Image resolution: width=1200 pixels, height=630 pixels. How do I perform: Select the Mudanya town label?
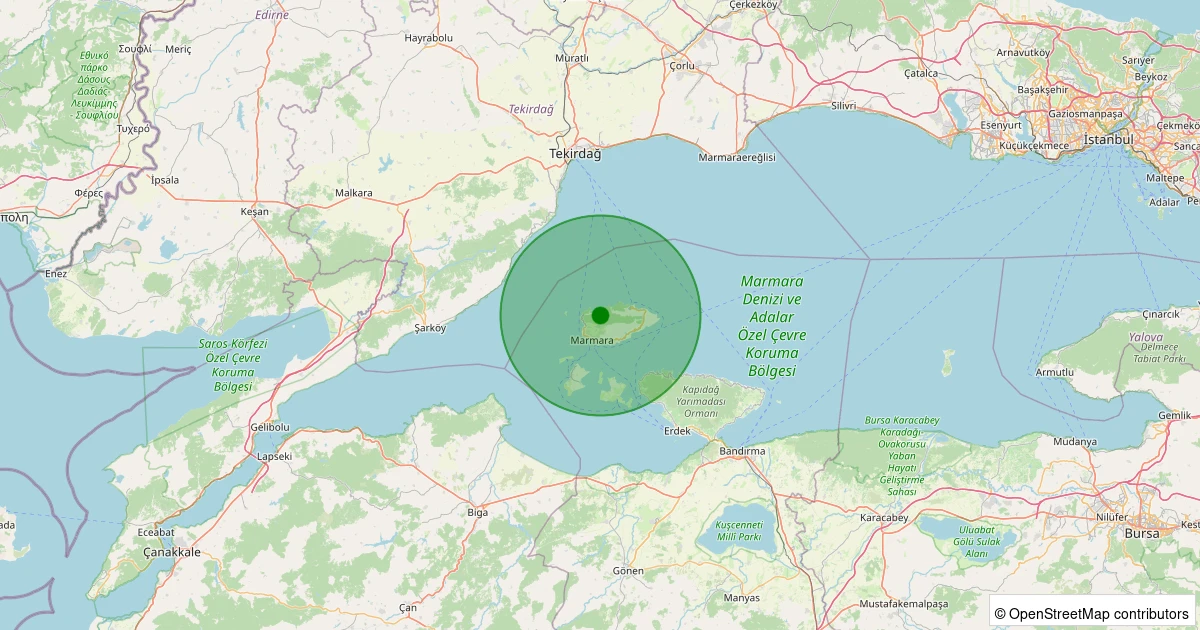(1075, 442)
